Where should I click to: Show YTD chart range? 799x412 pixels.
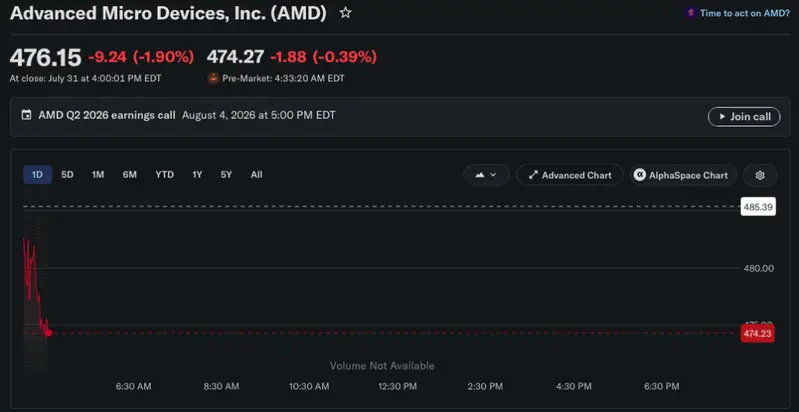tap(165, 175)
